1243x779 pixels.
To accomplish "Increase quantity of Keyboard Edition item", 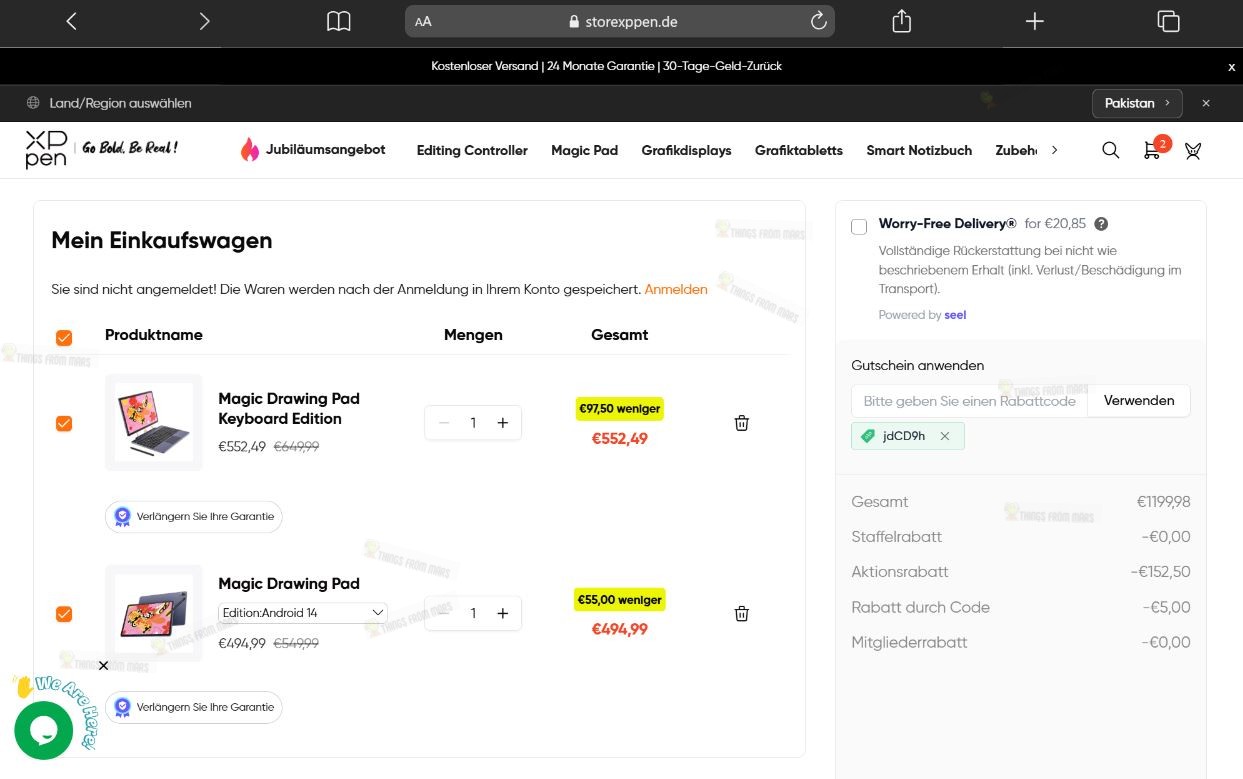I will [503, 423].
